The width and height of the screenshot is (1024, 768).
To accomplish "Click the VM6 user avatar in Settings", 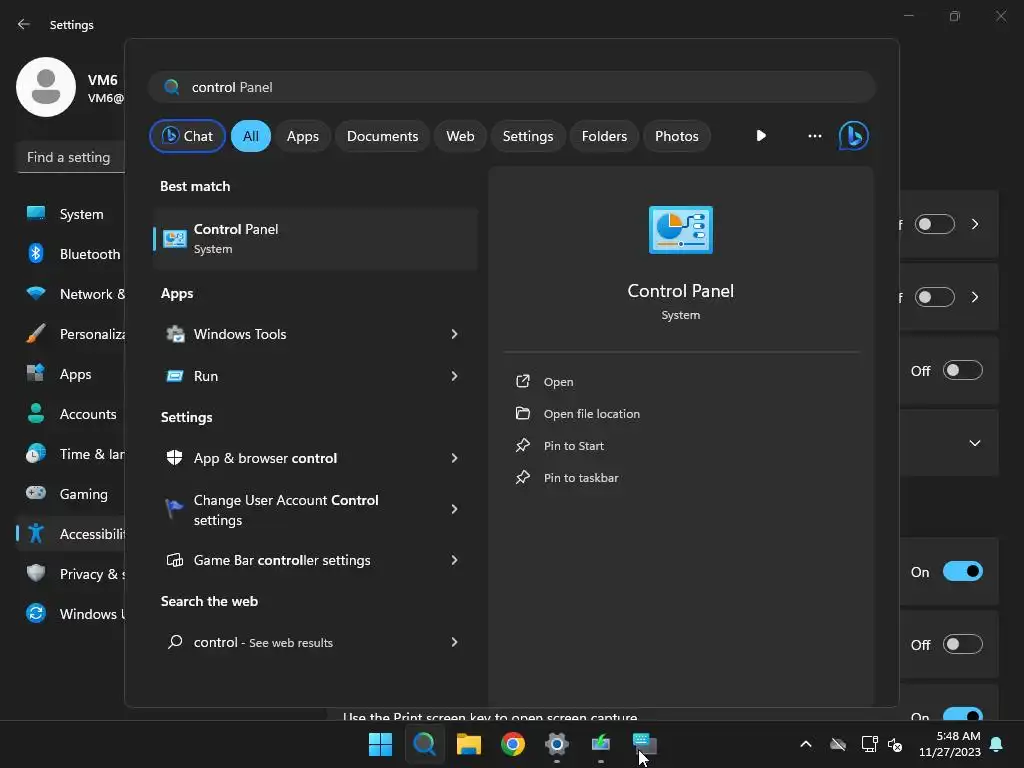I will (x=46, y=87).
